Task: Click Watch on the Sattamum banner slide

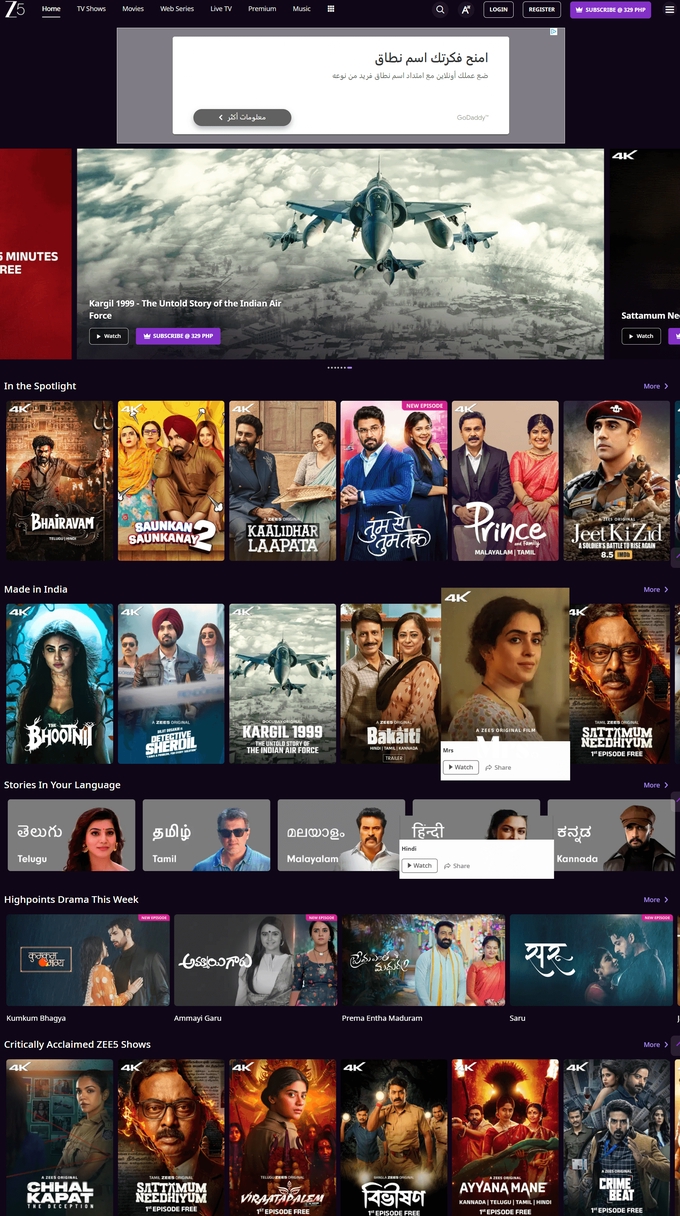Action: click(x=641, y=336)
